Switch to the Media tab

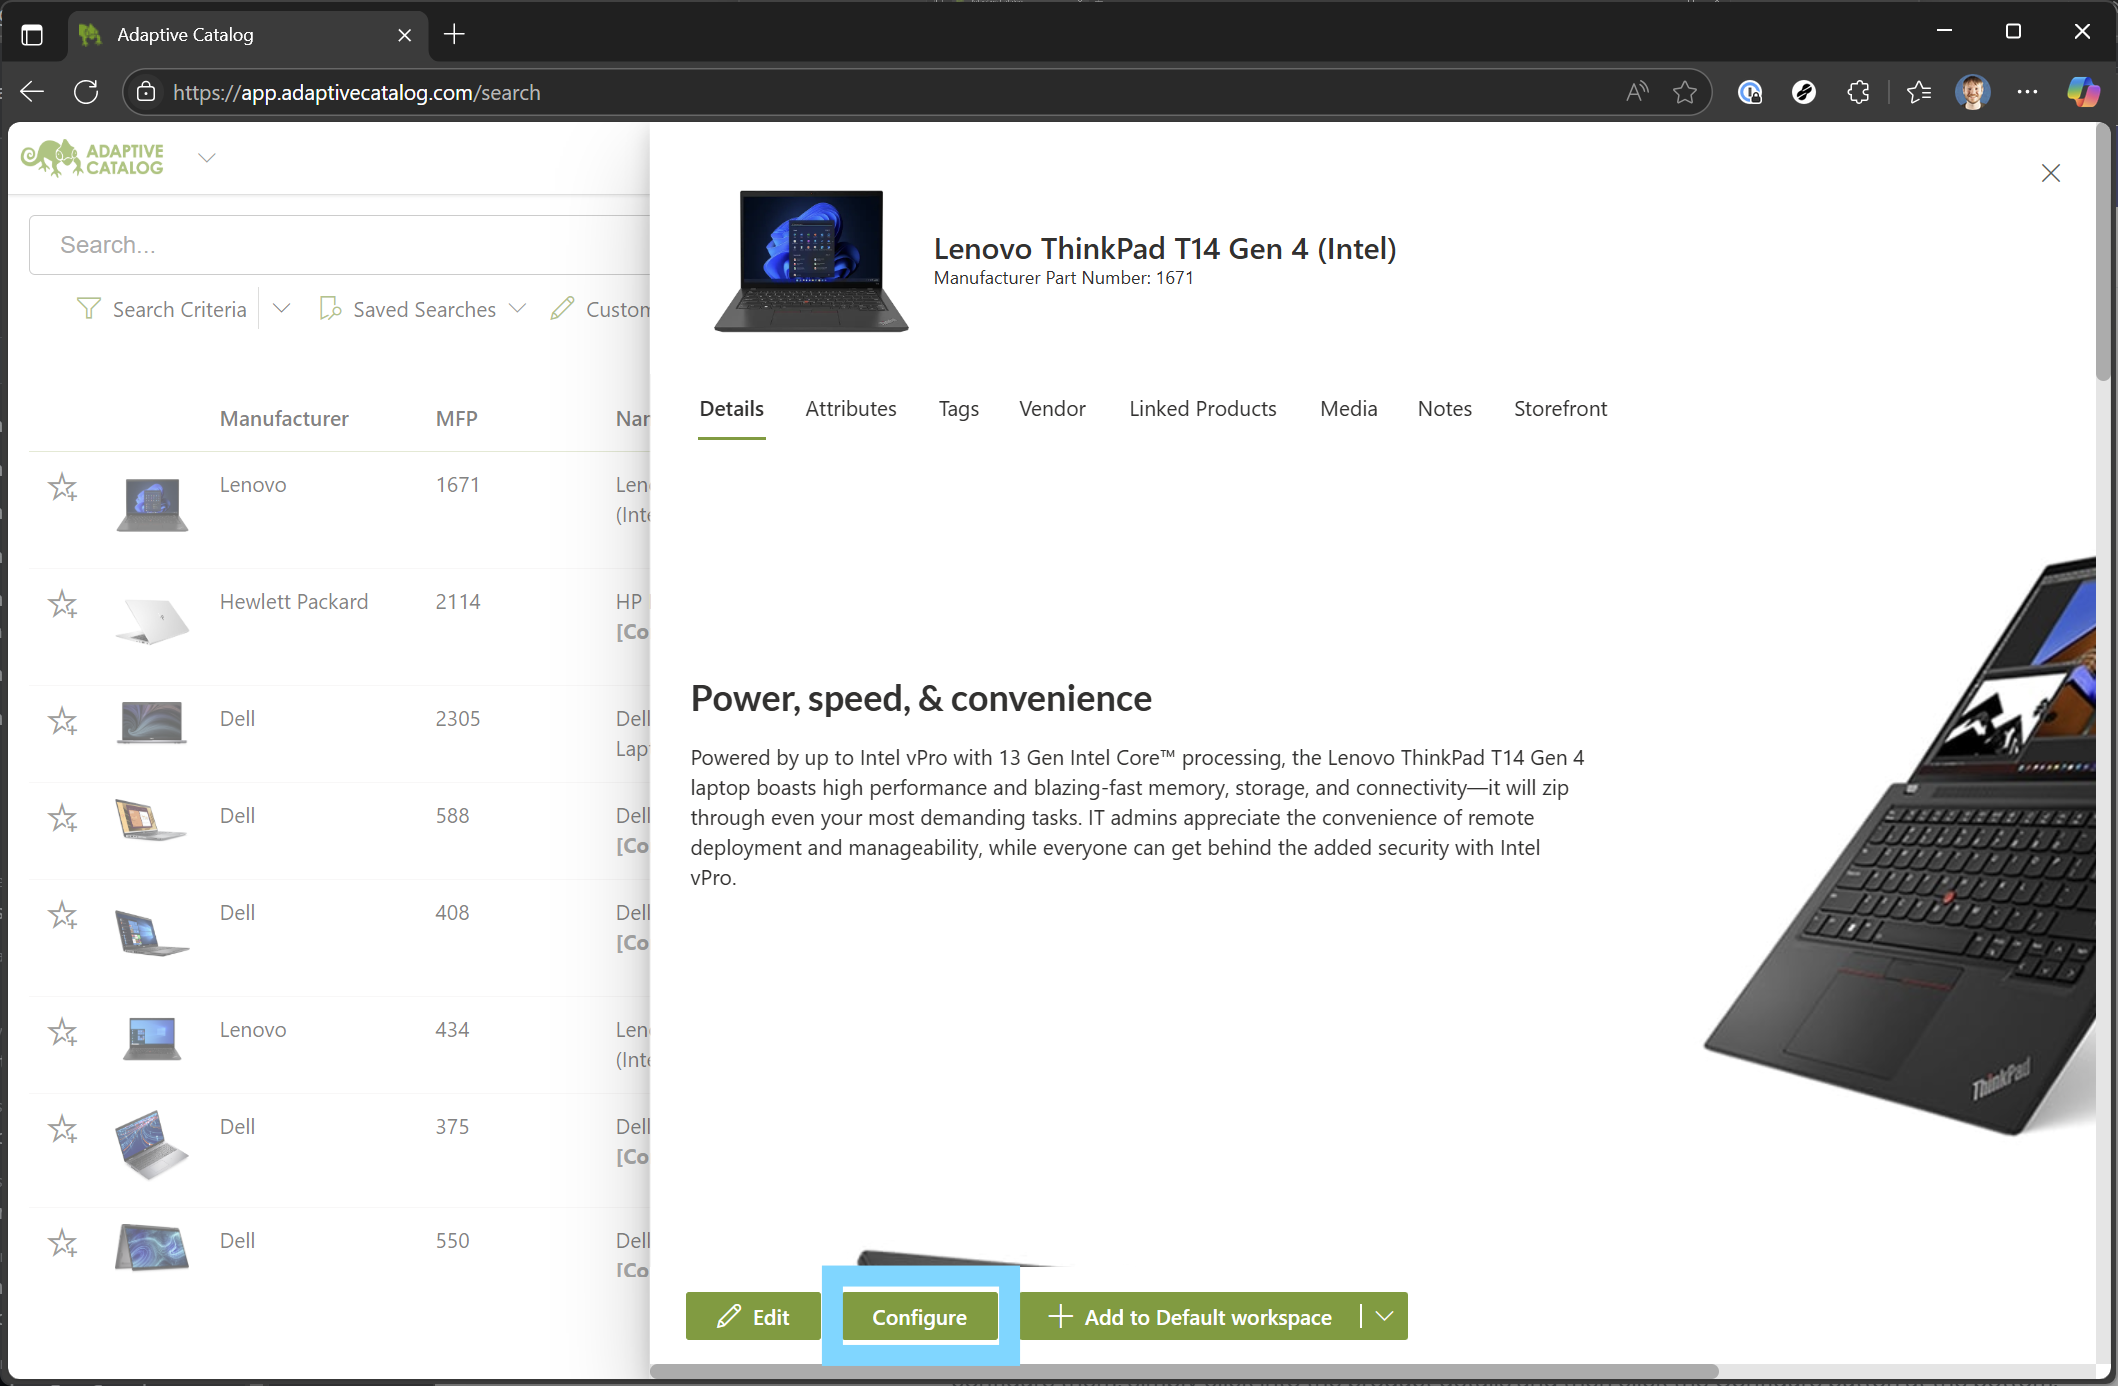pyautogui.click(x=1348, y=408)
